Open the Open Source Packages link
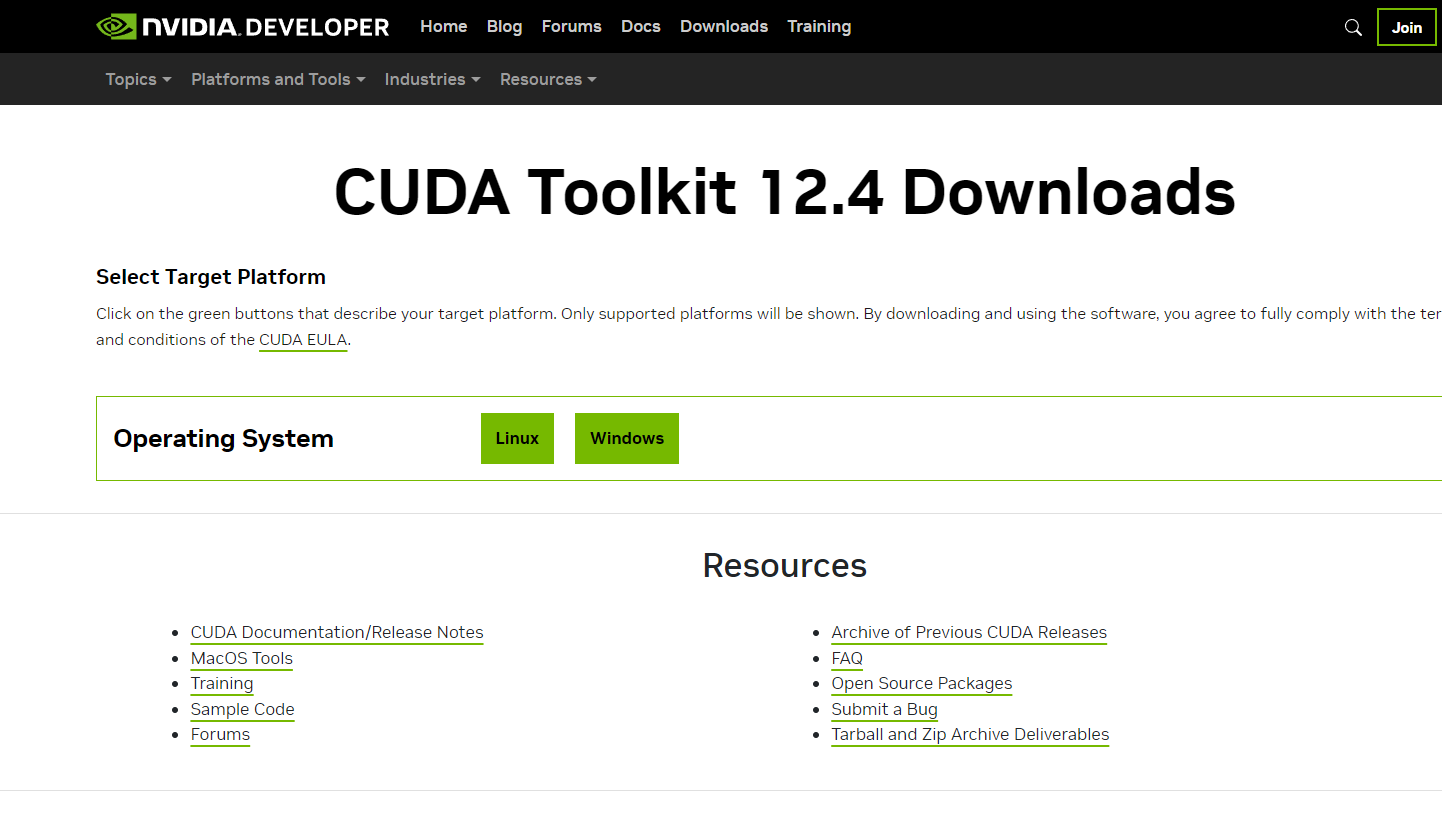This screenshot has width=1442, height=814. 922,683
